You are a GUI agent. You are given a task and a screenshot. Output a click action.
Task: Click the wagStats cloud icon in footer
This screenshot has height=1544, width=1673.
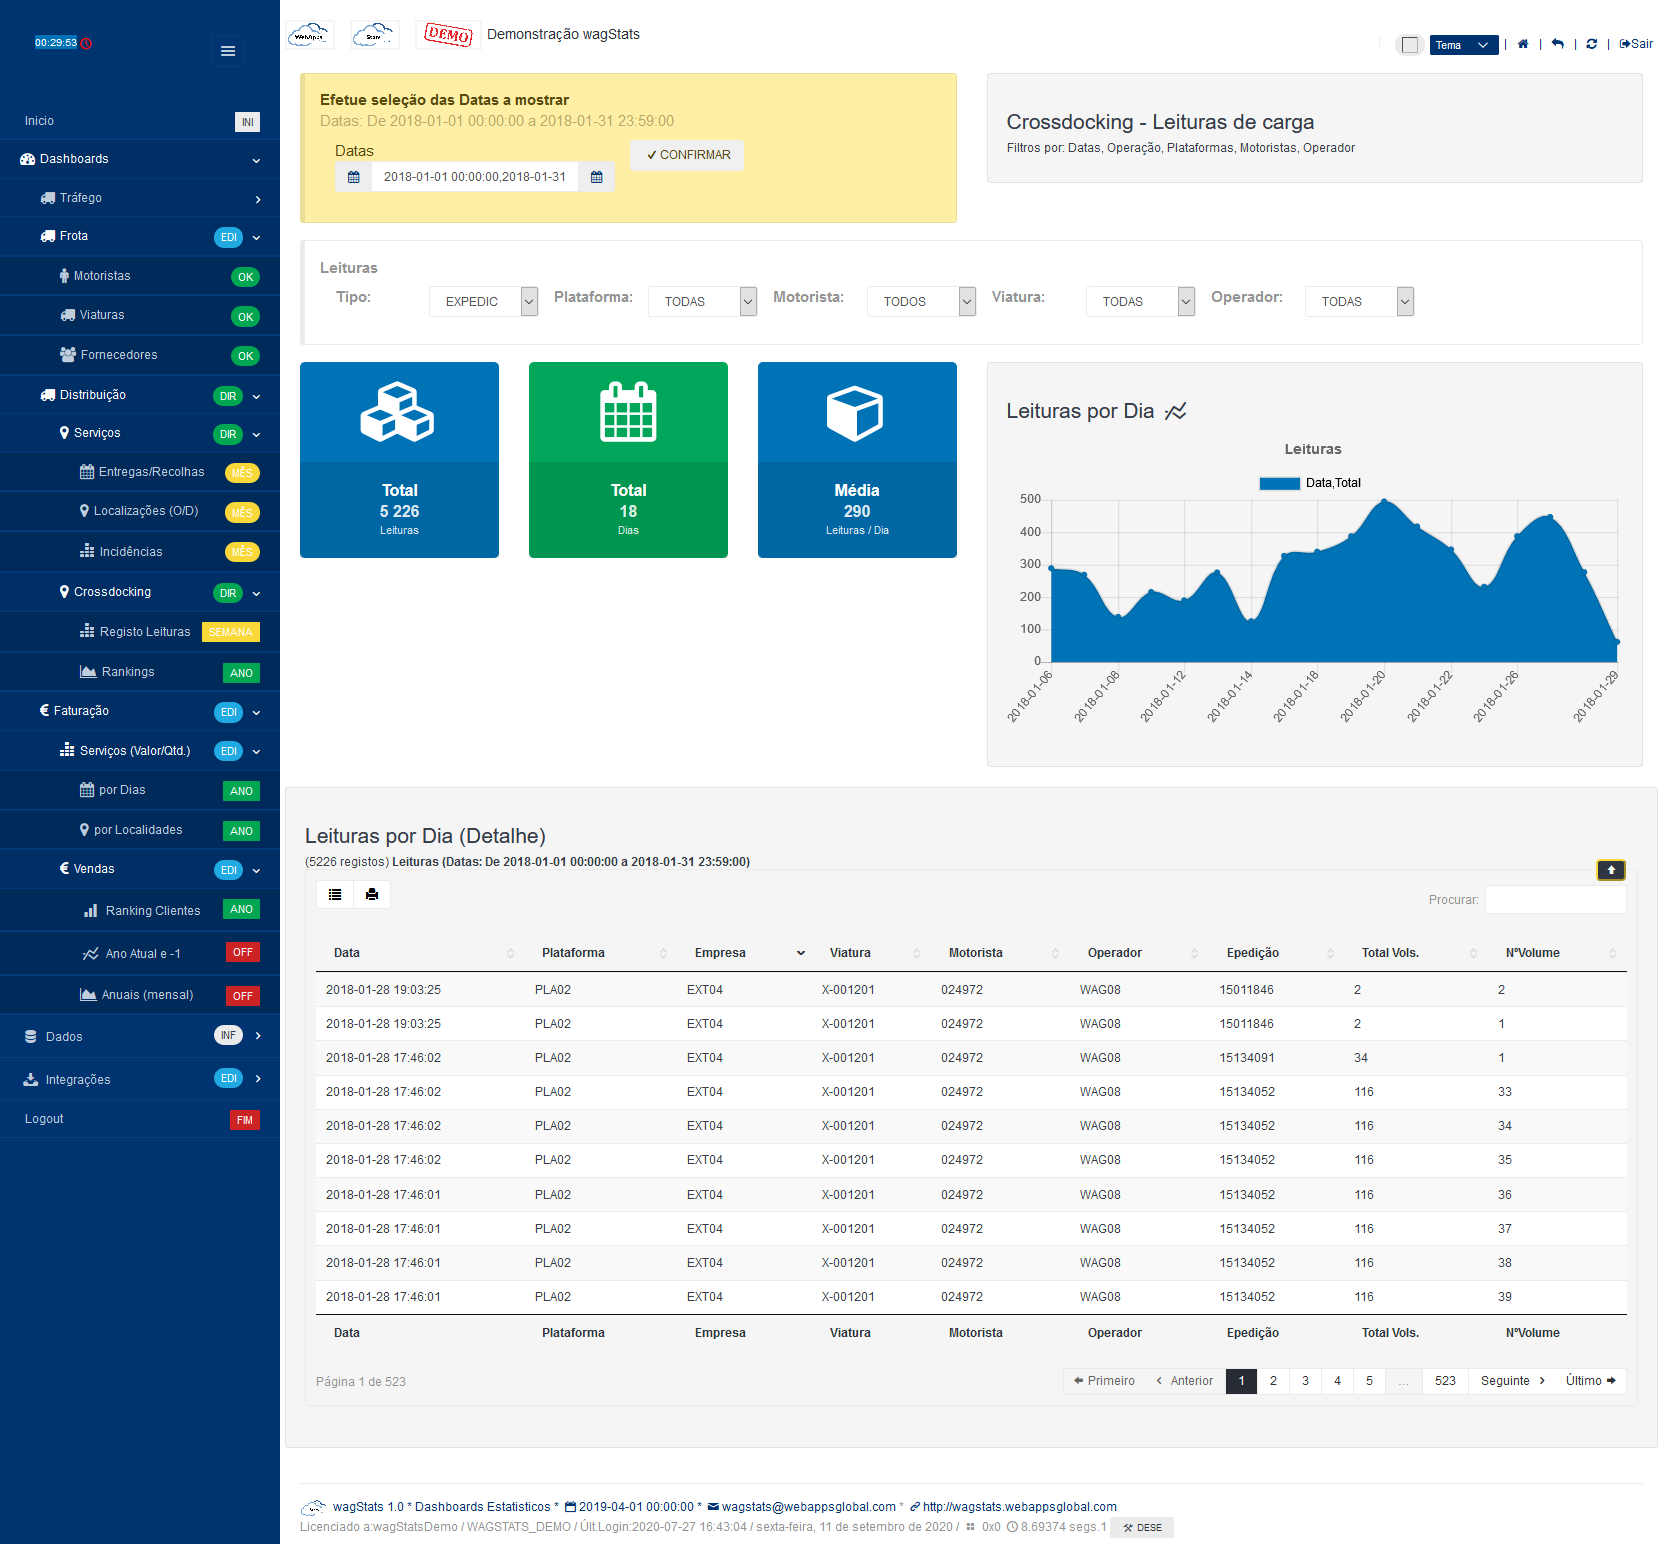point(314,1507)
